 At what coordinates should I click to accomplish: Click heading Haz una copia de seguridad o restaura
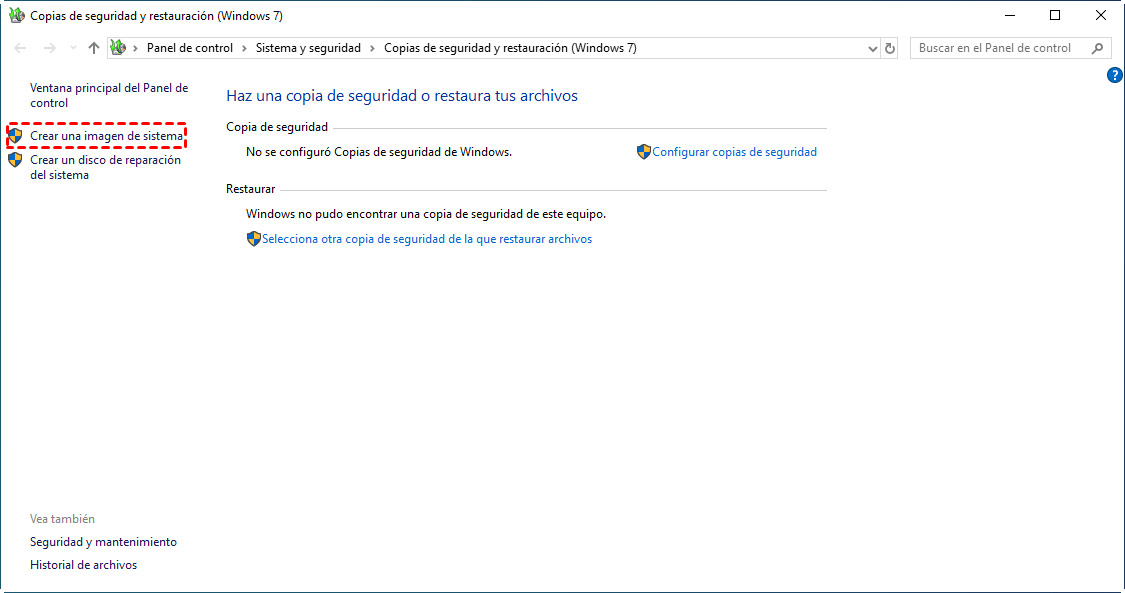(402, 95)
